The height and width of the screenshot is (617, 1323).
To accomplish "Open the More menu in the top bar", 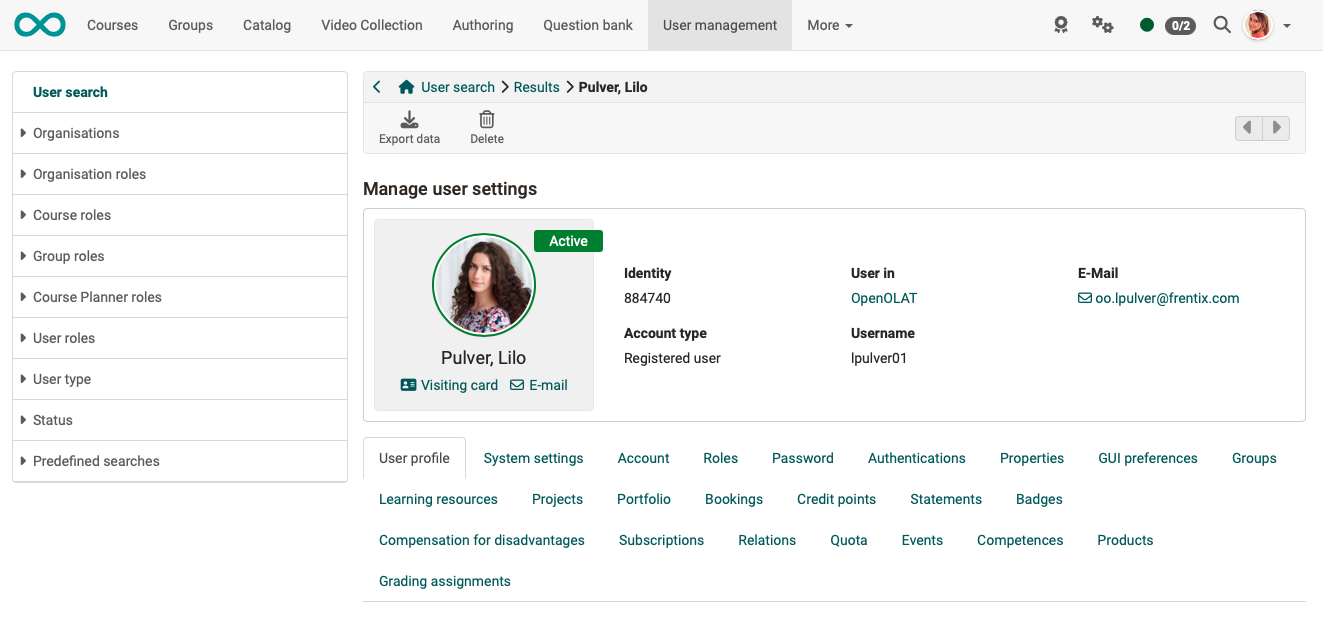I will coord(829,25).
